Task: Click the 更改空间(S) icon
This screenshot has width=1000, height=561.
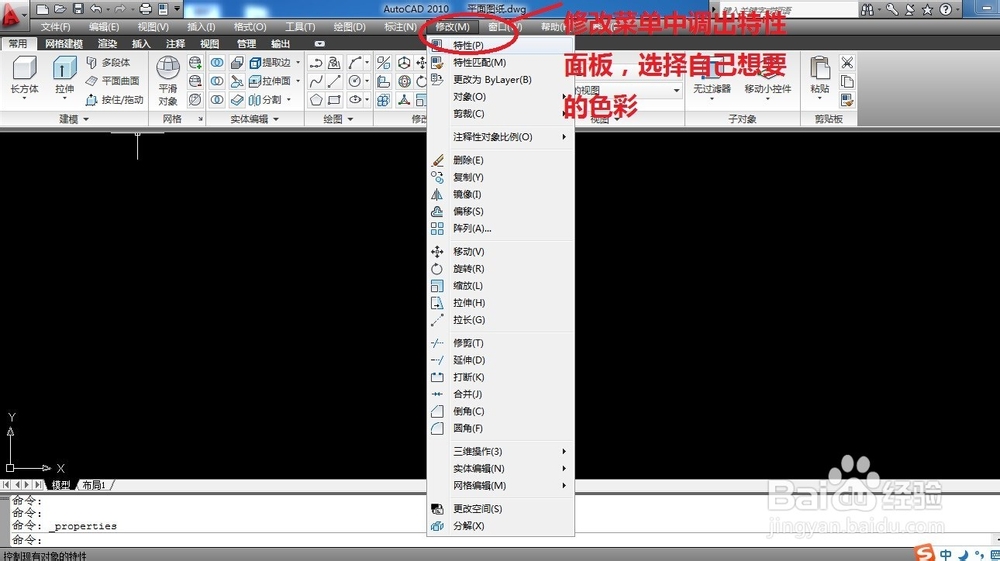Action: pyautogui.click(x=437, y=509)
